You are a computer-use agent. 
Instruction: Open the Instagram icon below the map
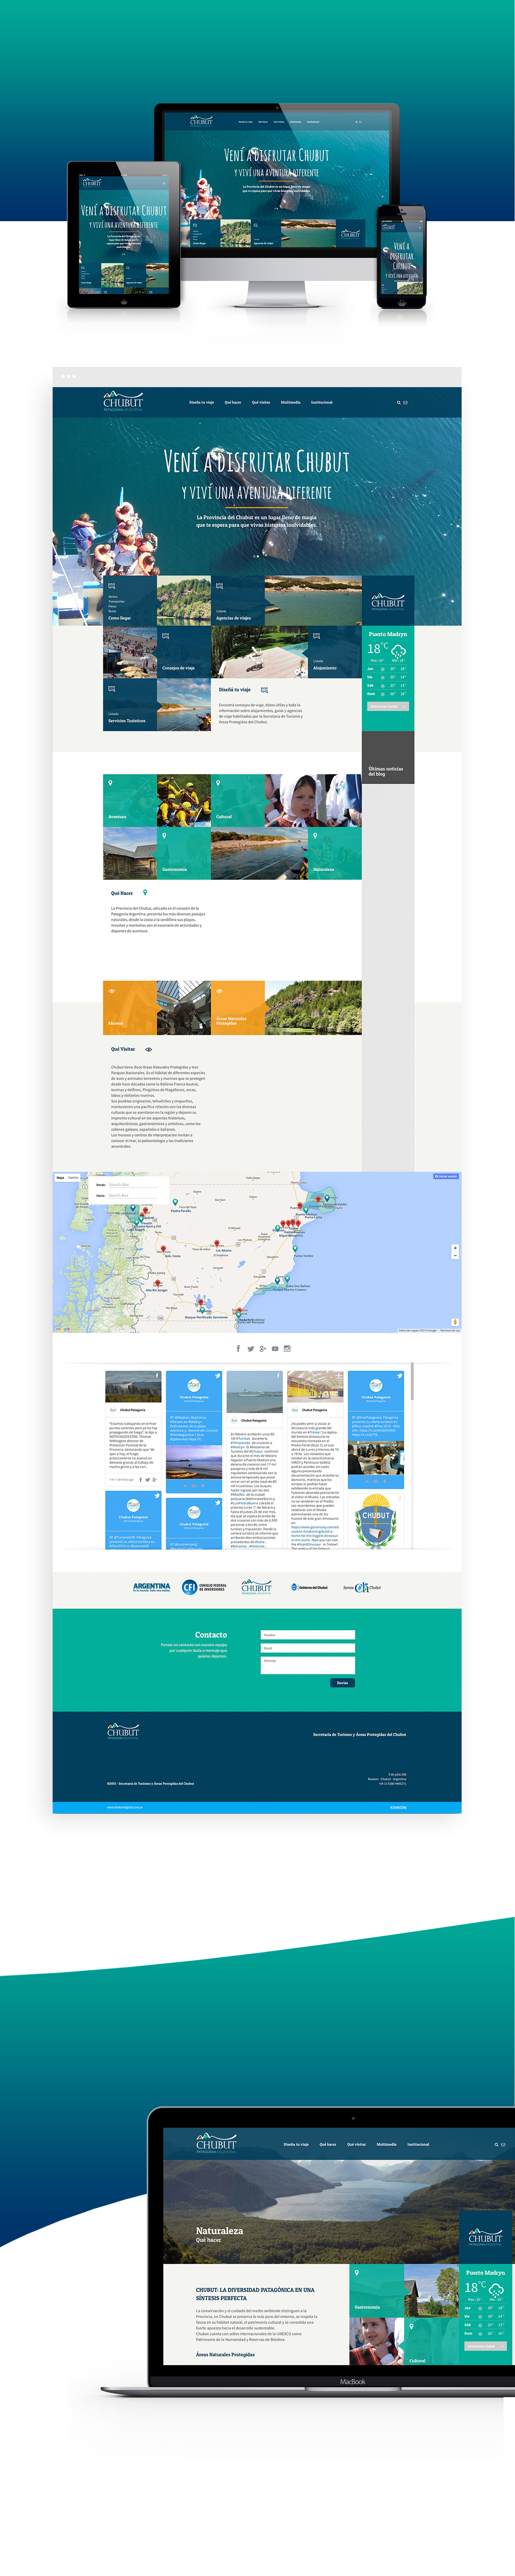coord(287,1349)
